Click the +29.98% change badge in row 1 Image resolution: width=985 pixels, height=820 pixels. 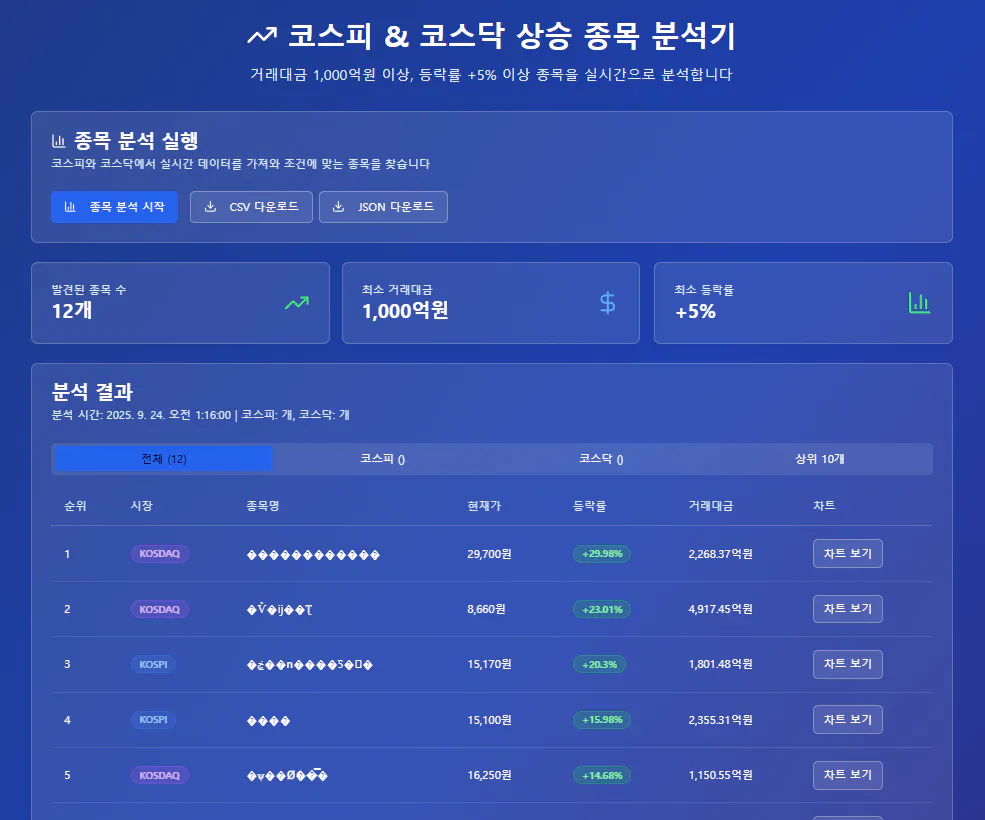[601, 553]
